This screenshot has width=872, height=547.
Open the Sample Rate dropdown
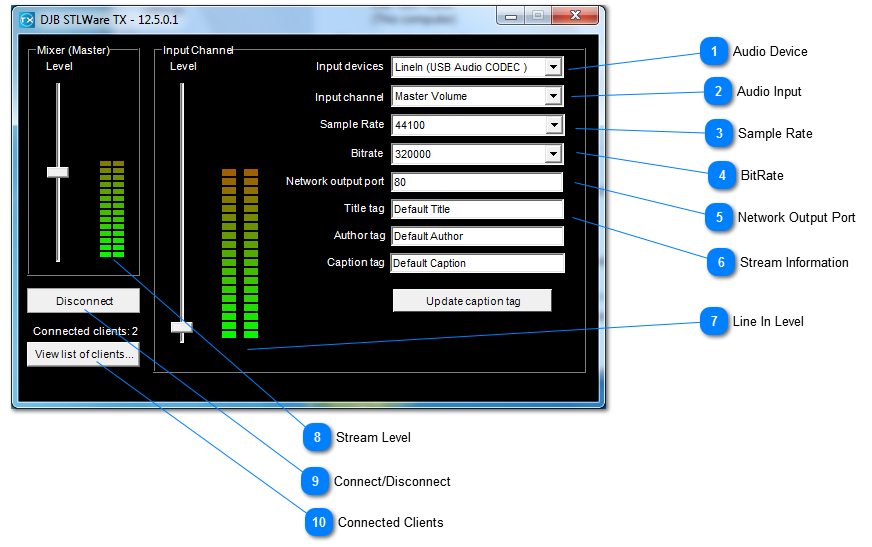pos(552,126)
